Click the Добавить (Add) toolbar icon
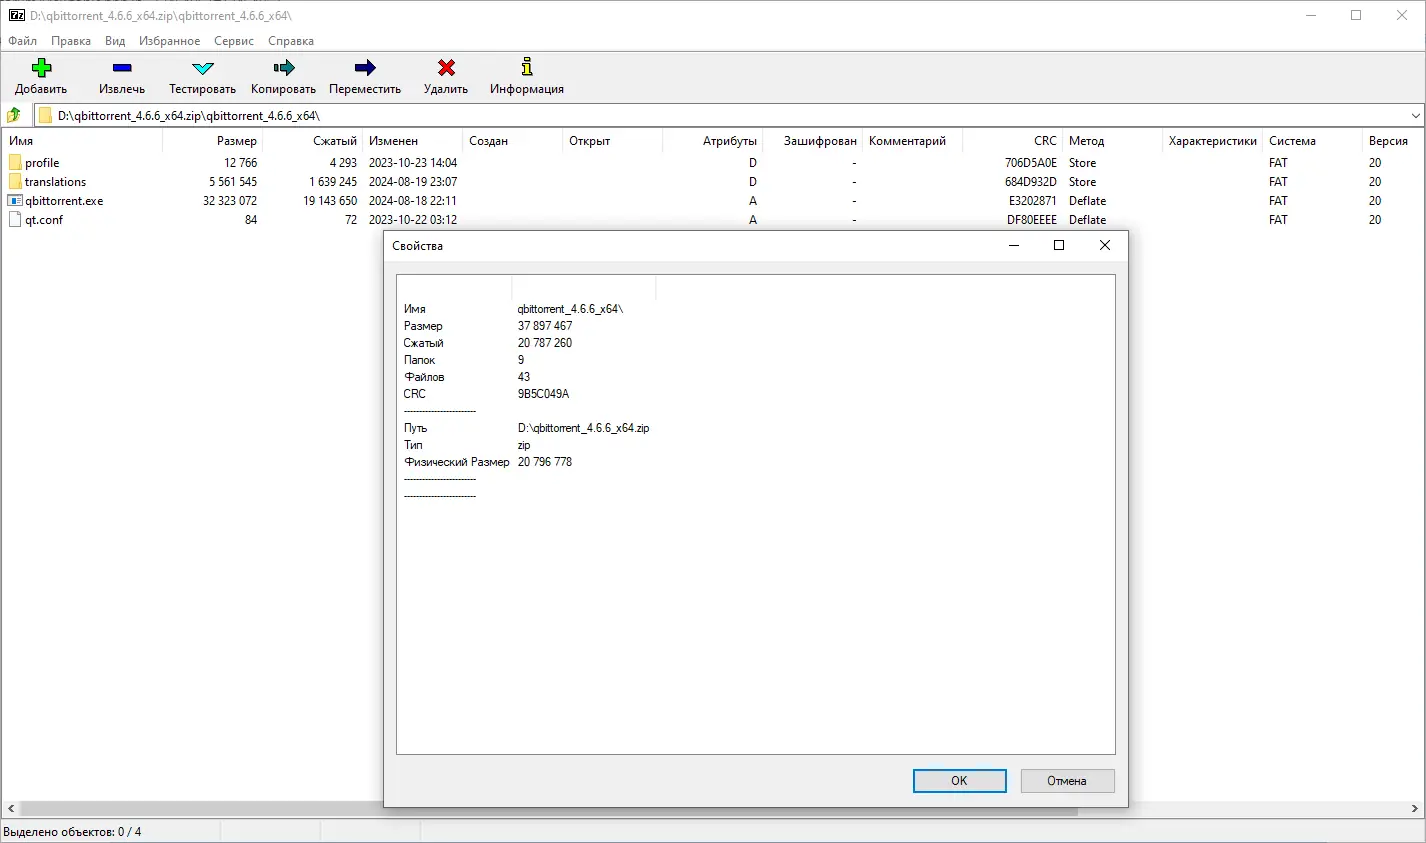The height and width of the screenshot is (843, 1426). pos(40,68)
